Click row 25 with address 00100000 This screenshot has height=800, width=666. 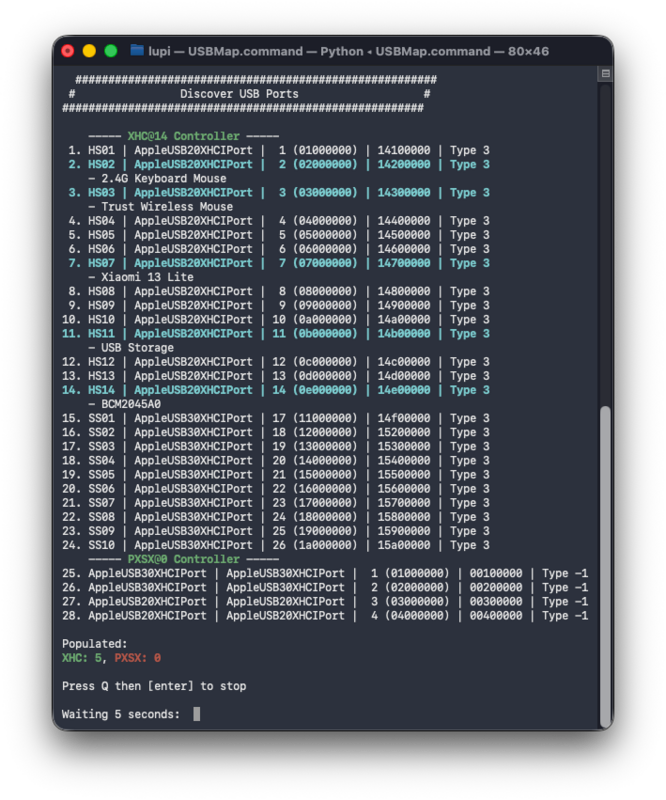(x=325, y=573)
